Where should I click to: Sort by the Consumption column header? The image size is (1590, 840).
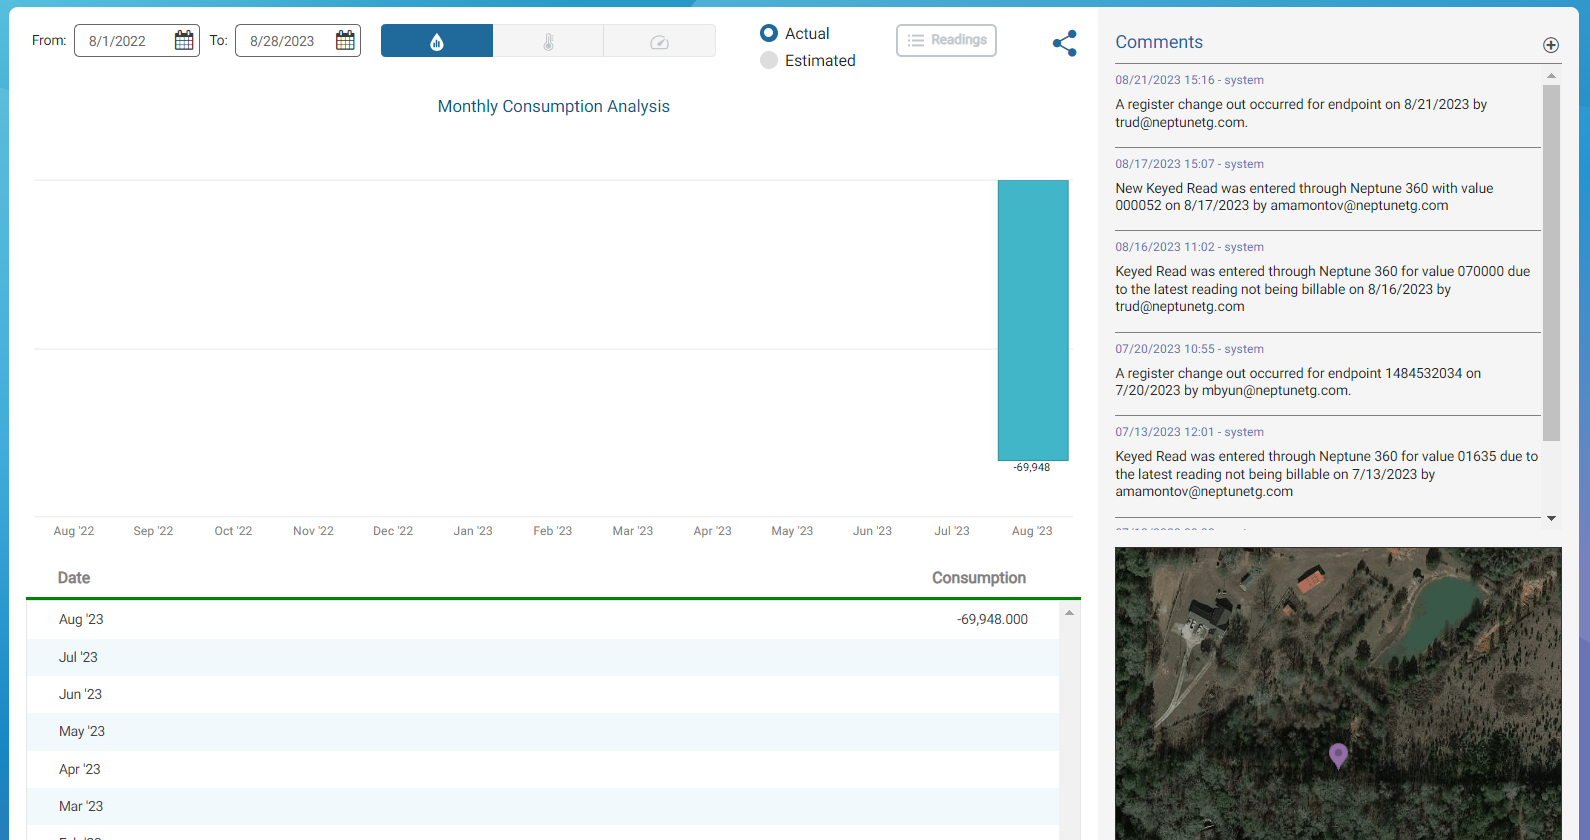pyautogui.click(x=978, y=578)
